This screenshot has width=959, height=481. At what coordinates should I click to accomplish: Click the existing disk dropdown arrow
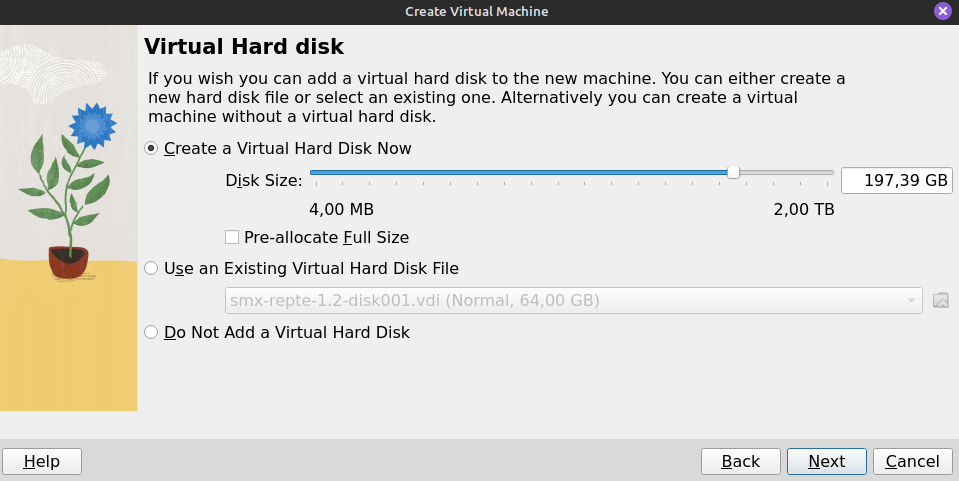pos(911,300)
